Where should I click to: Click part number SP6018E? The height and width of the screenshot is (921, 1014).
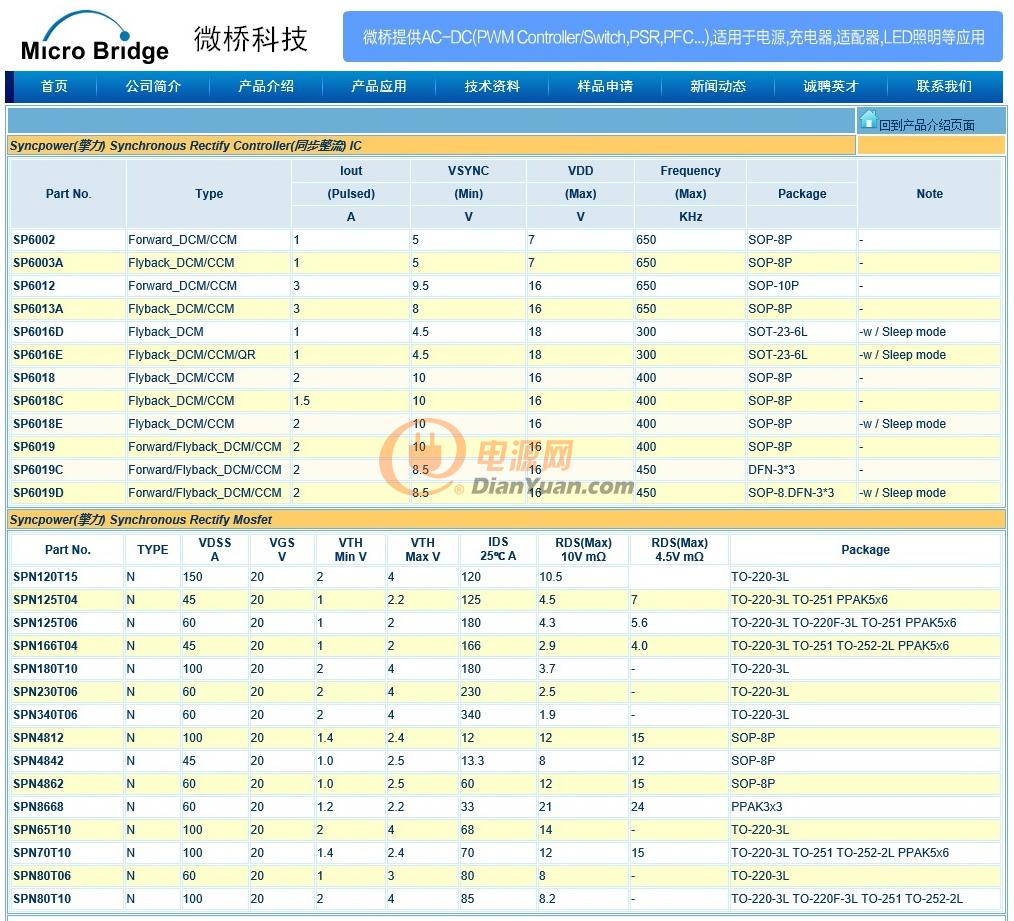(x=38, y=424)
